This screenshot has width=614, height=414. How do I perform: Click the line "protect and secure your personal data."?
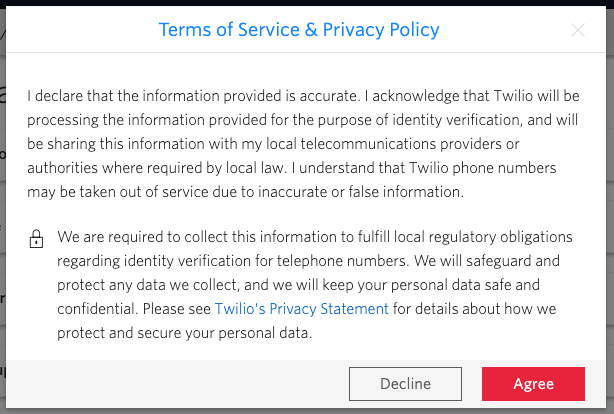(185, 333)
